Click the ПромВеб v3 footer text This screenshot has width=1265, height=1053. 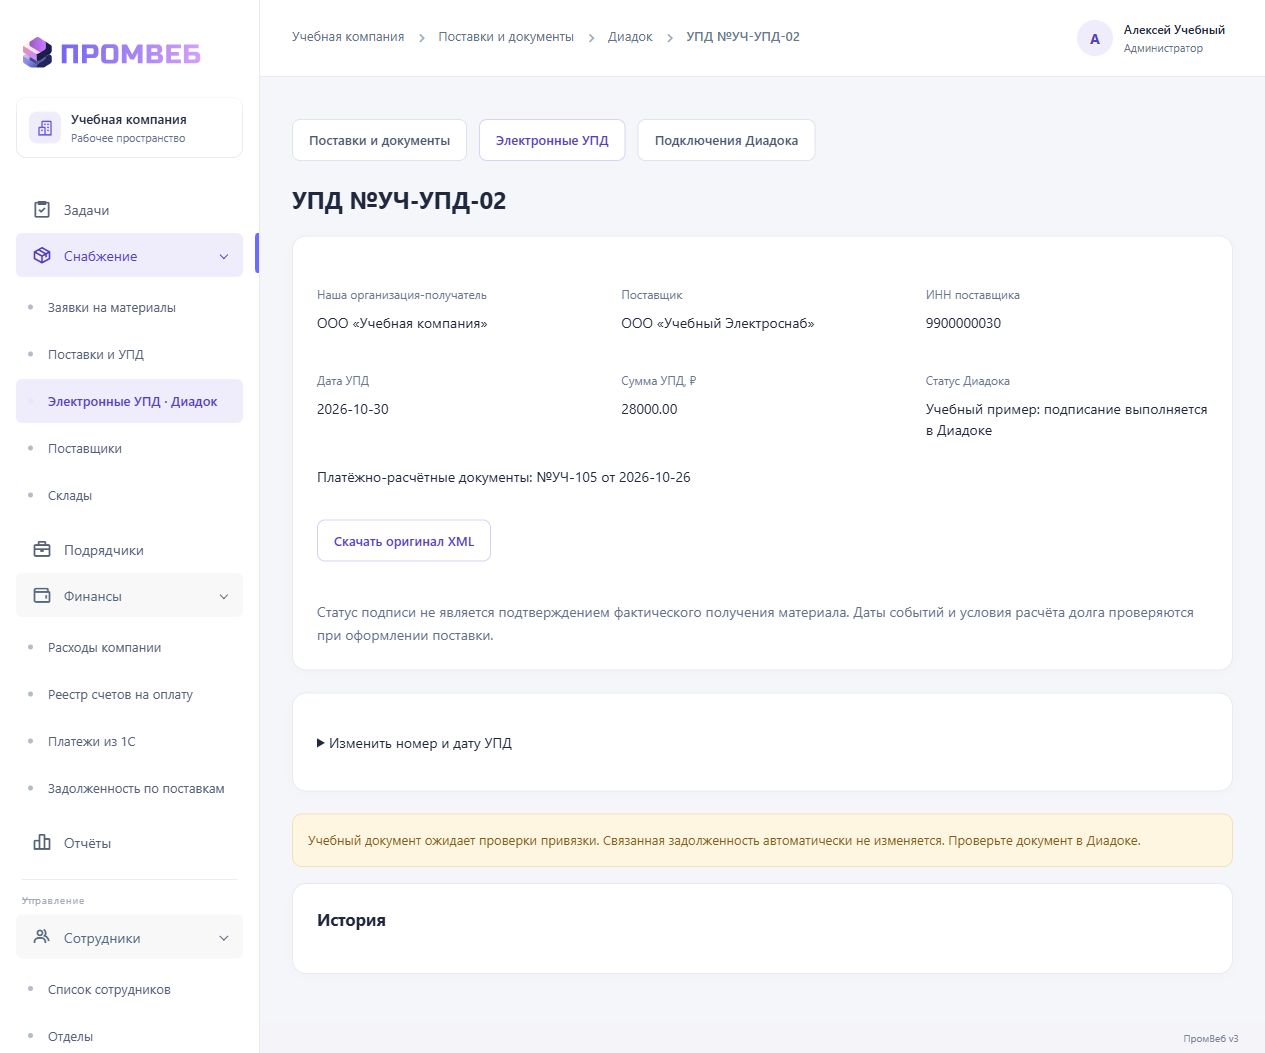(1211, 1039)
